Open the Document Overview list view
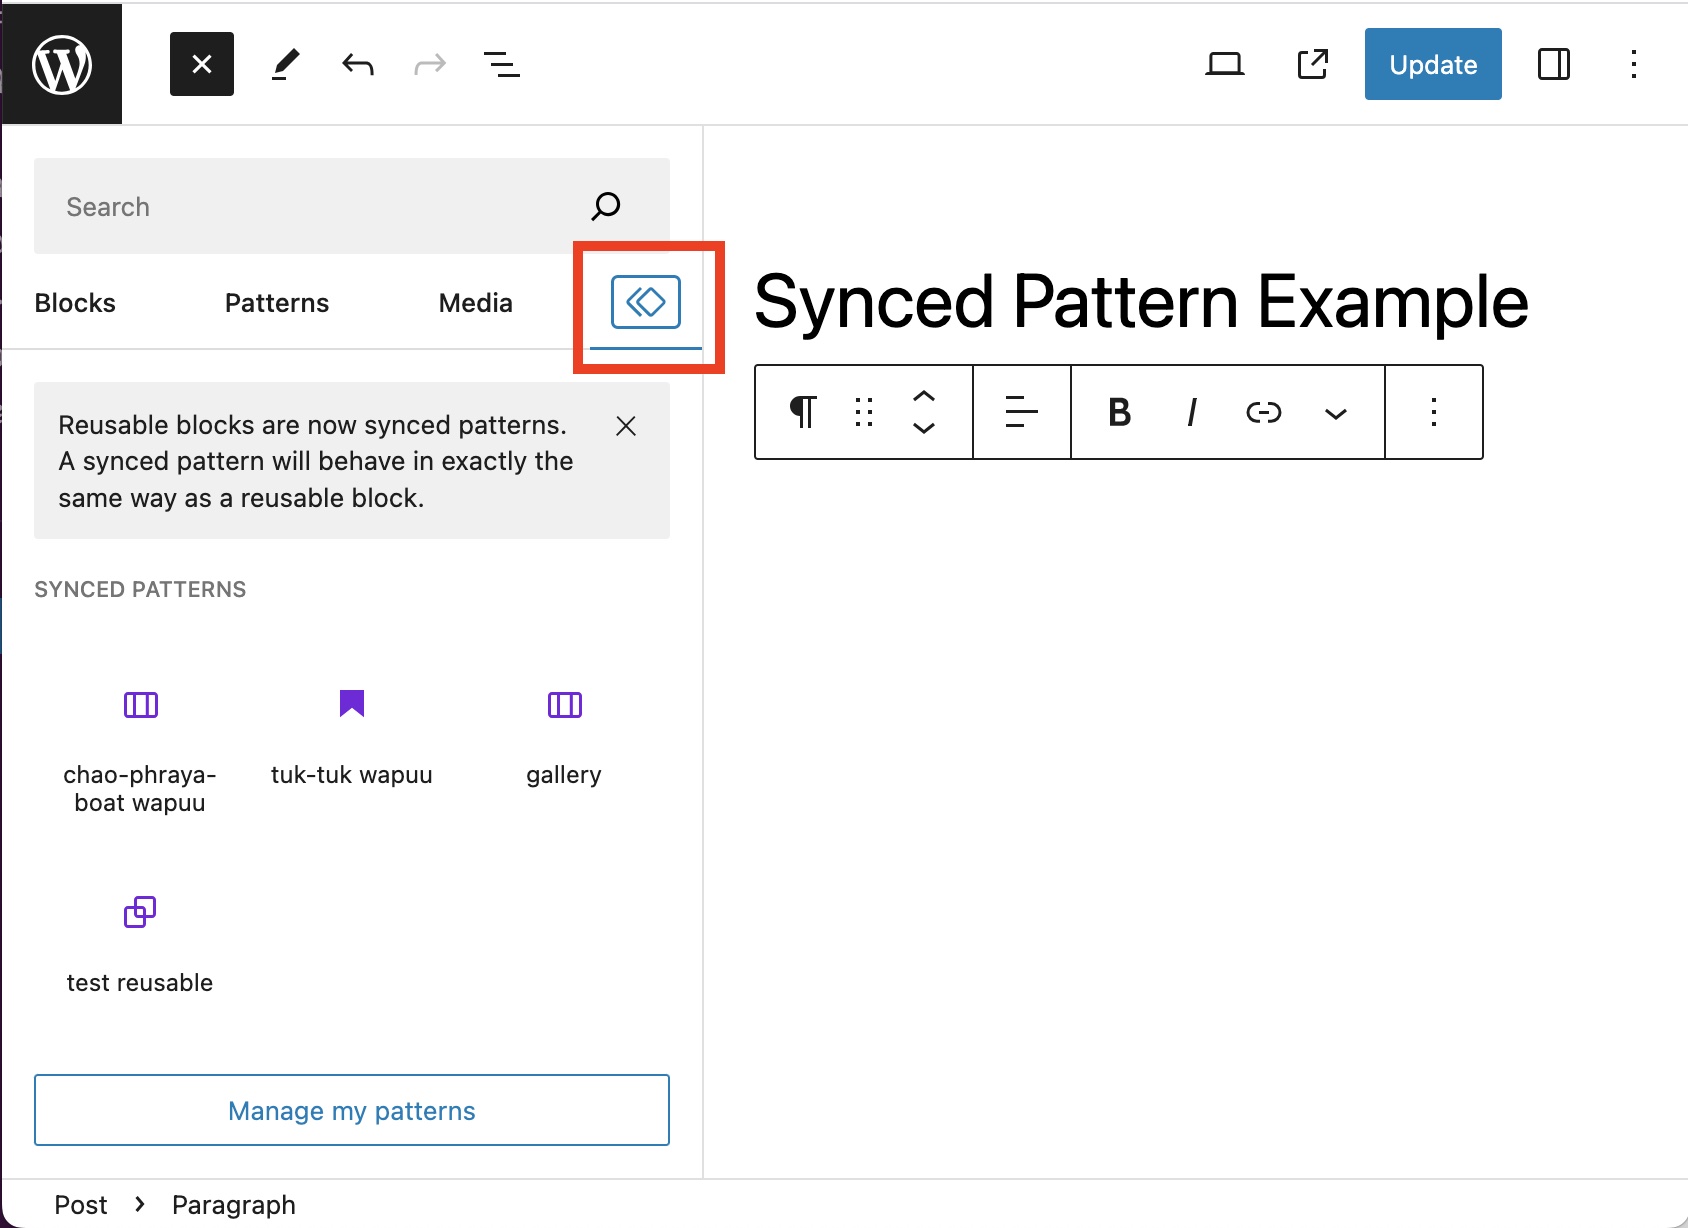 coord(502,63)
